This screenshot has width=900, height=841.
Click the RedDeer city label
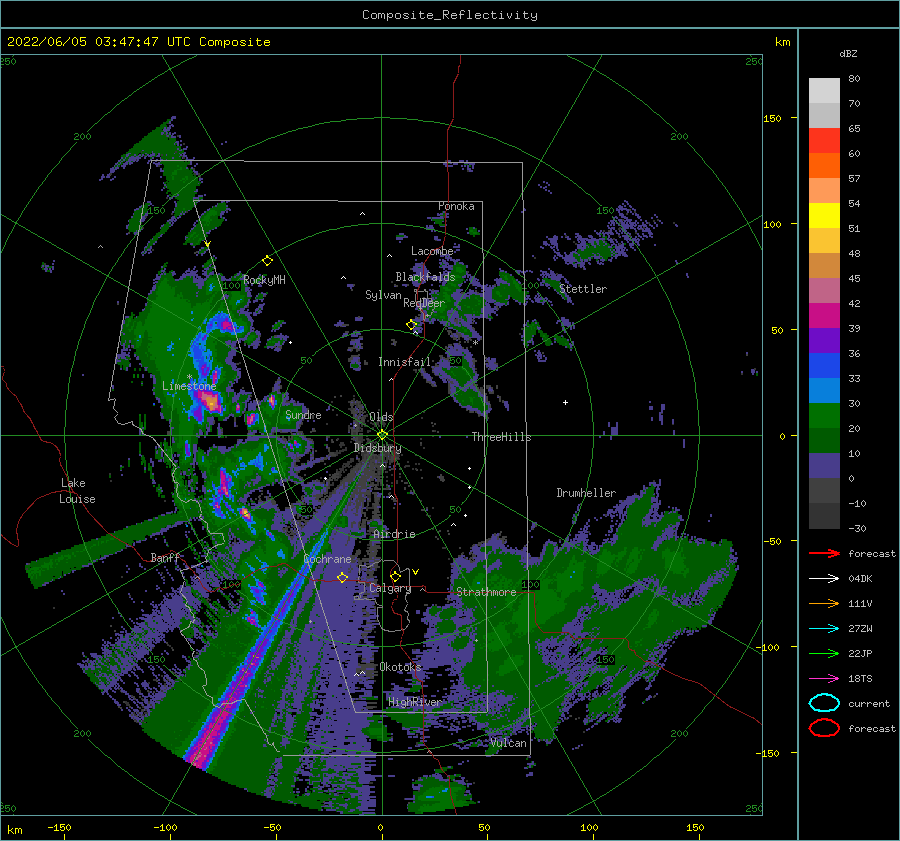point(424,303)
